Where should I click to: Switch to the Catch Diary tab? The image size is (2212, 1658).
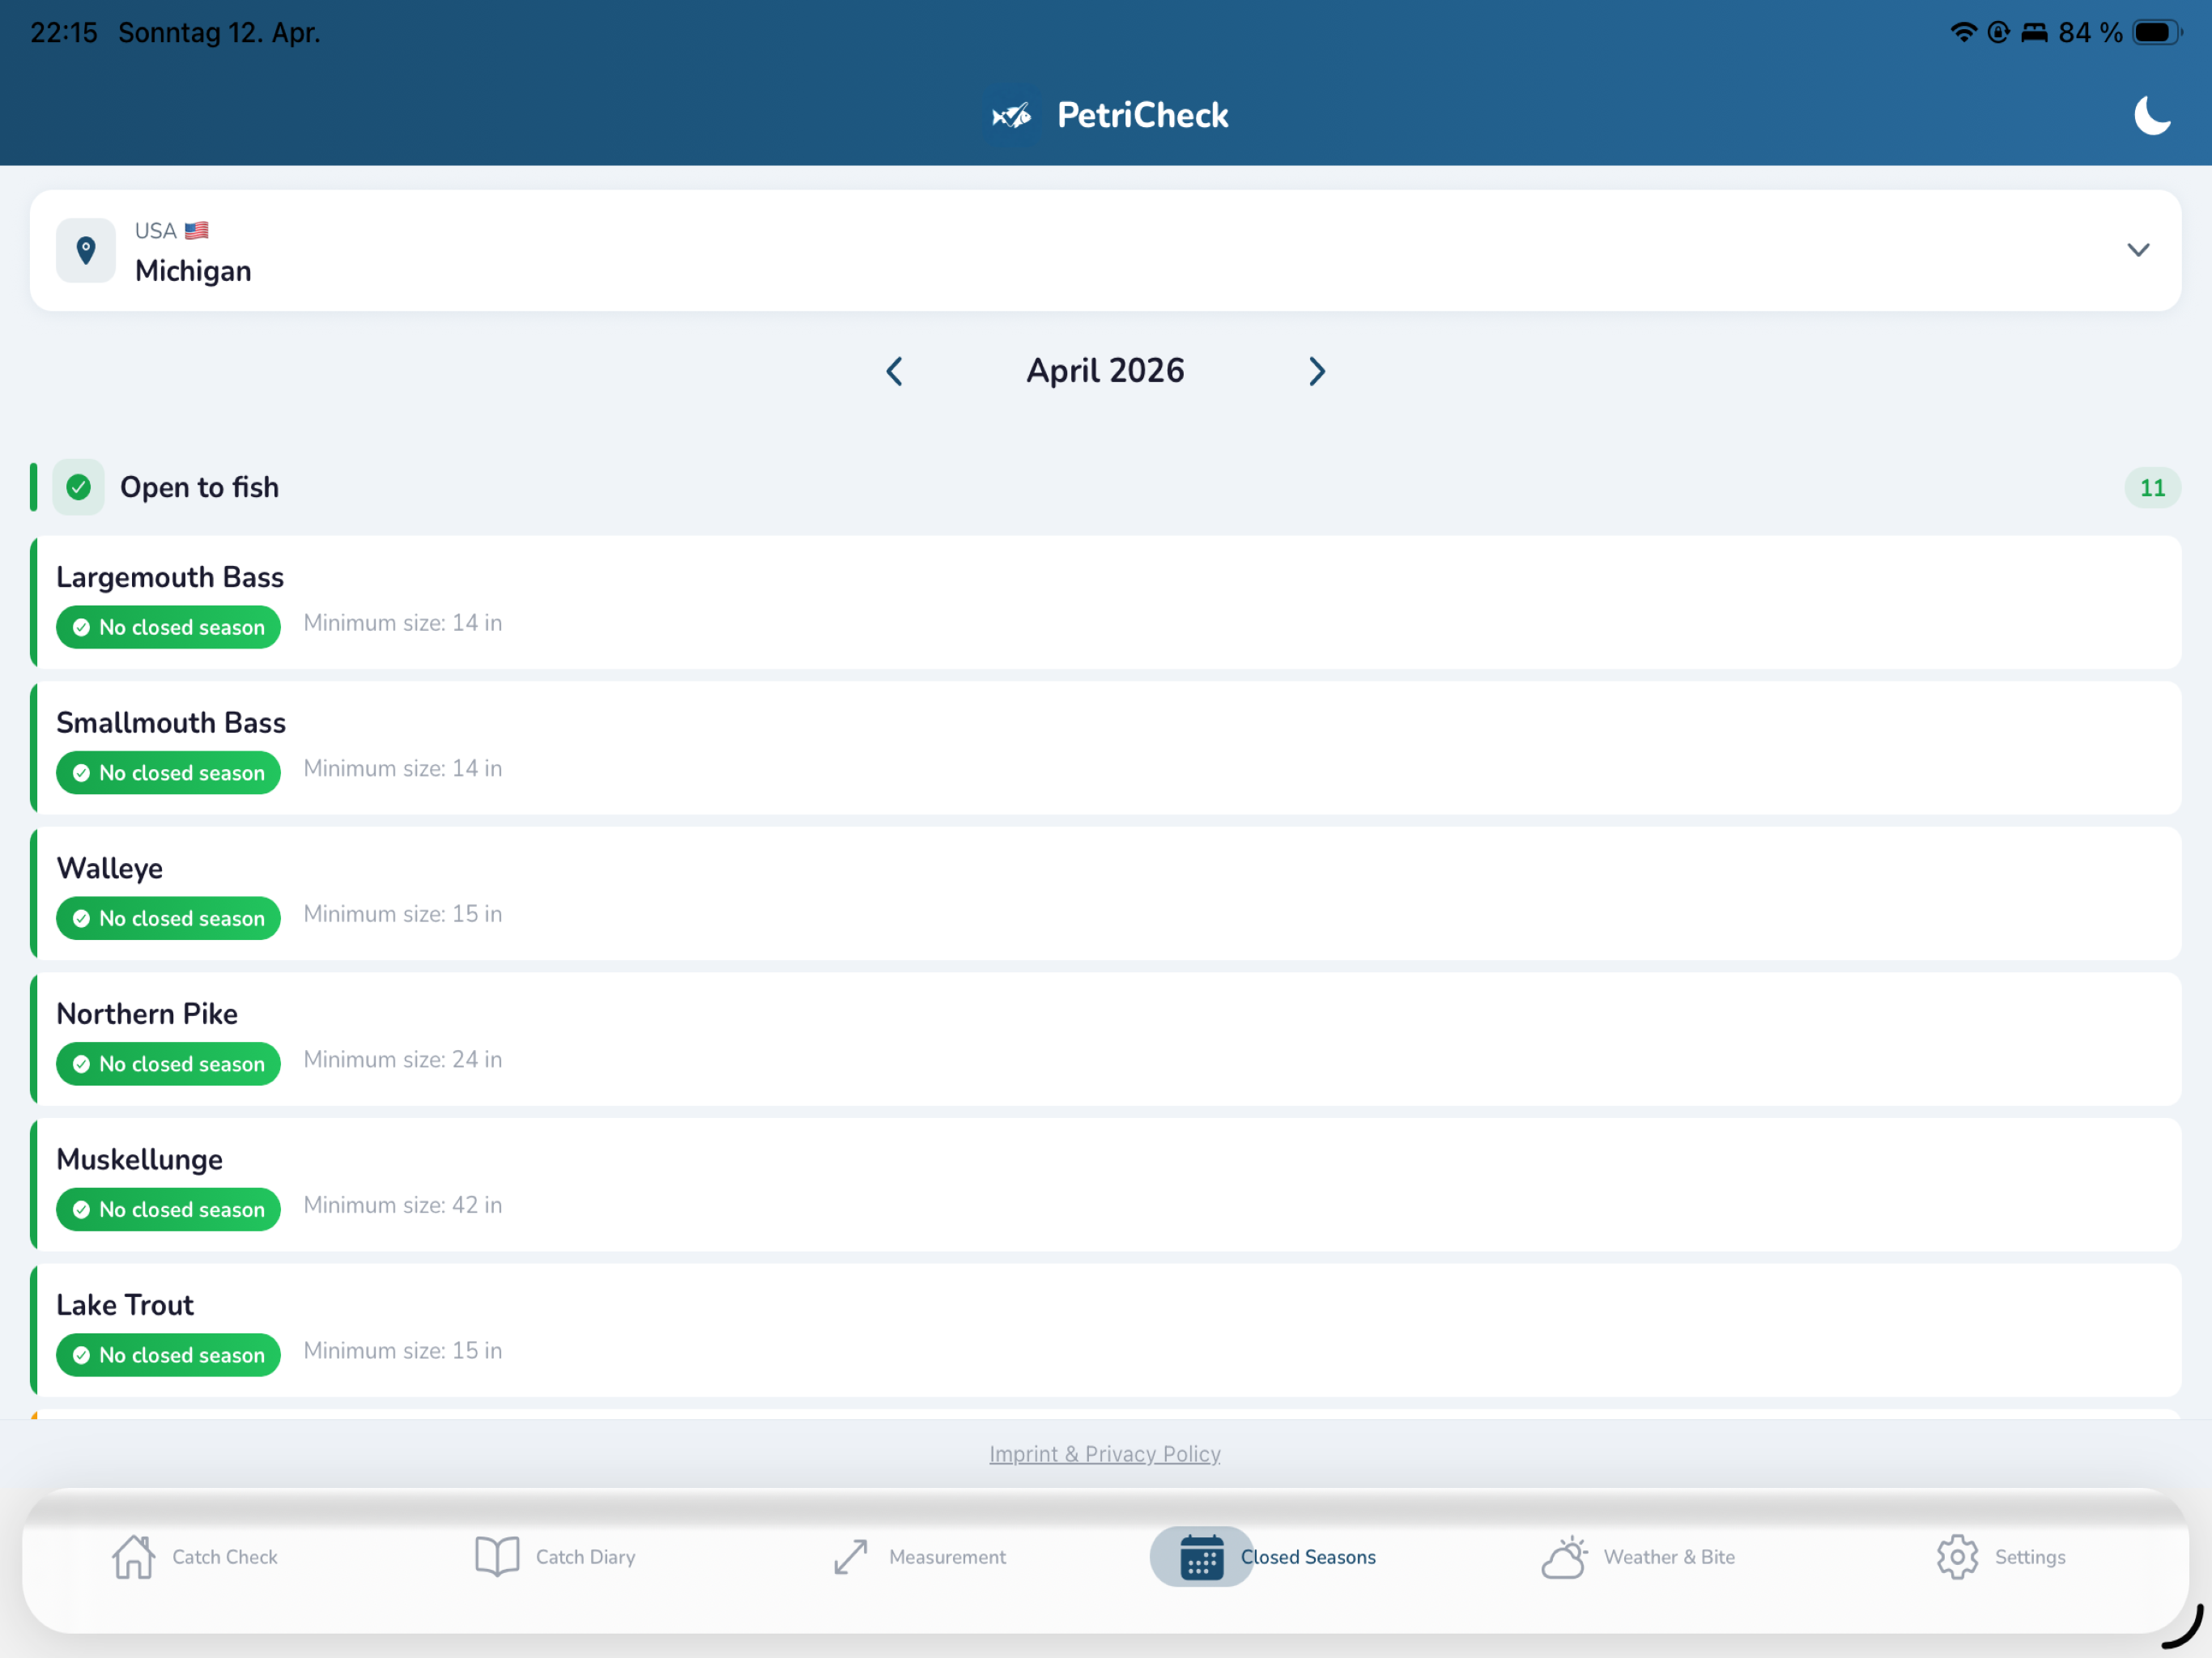point(556,1557)
